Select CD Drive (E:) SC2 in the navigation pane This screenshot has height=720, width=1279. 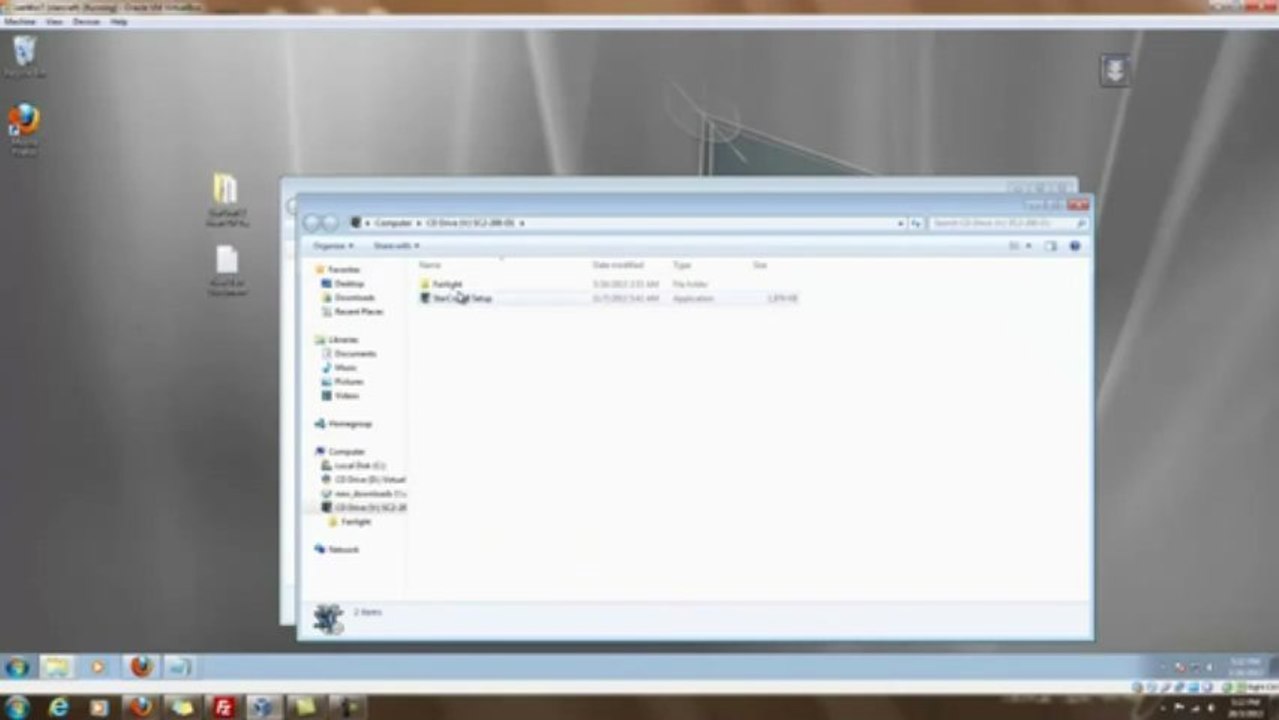tap(363, 508)
